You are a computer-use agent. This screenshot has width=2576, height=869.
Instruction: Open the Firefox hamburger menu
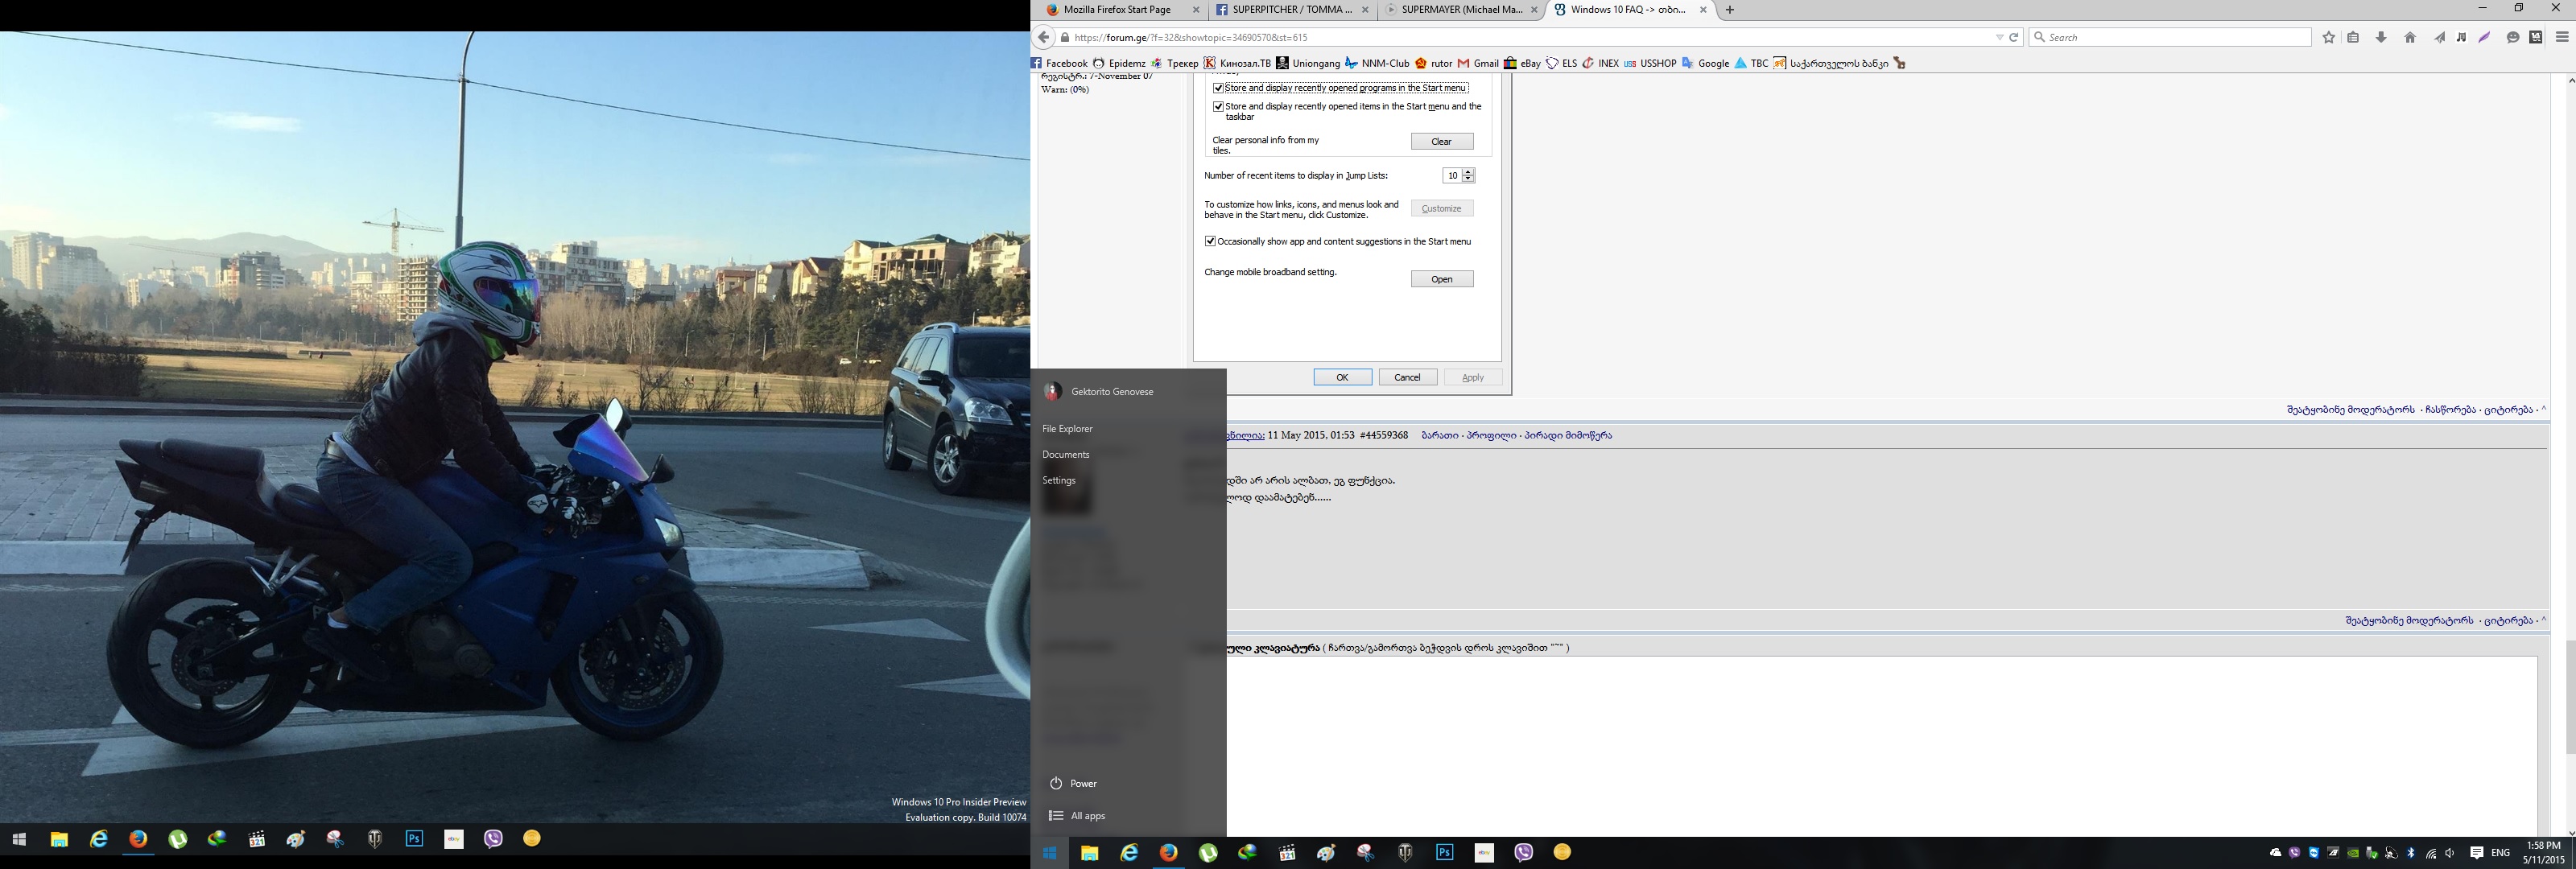[x=2562, y=37]
